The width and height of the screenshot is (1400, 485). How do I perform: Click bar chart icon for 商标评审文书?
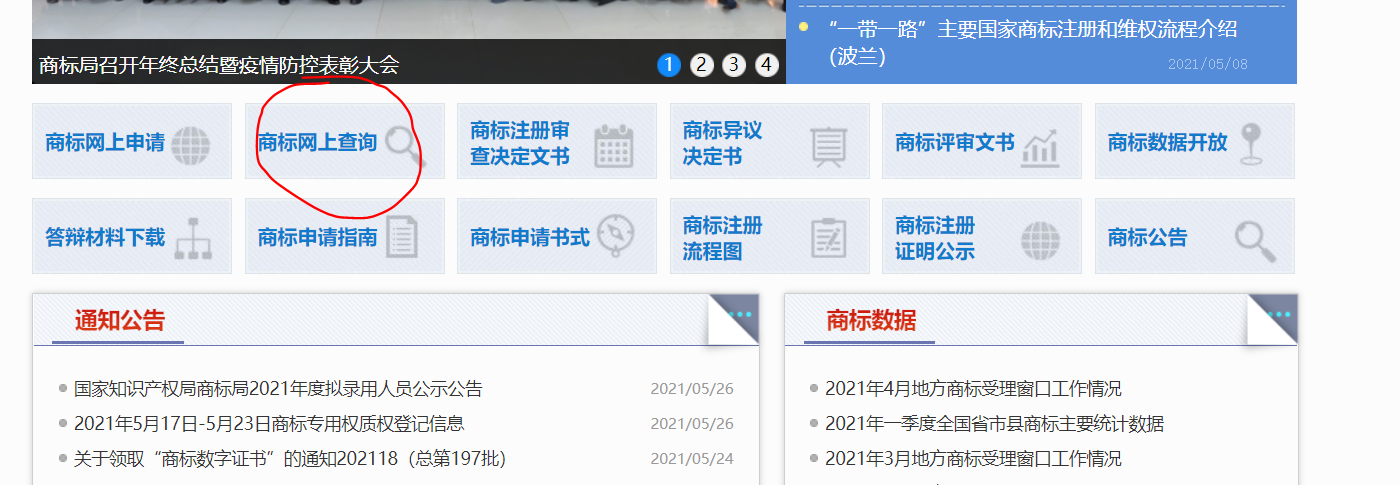[1040, 146]
